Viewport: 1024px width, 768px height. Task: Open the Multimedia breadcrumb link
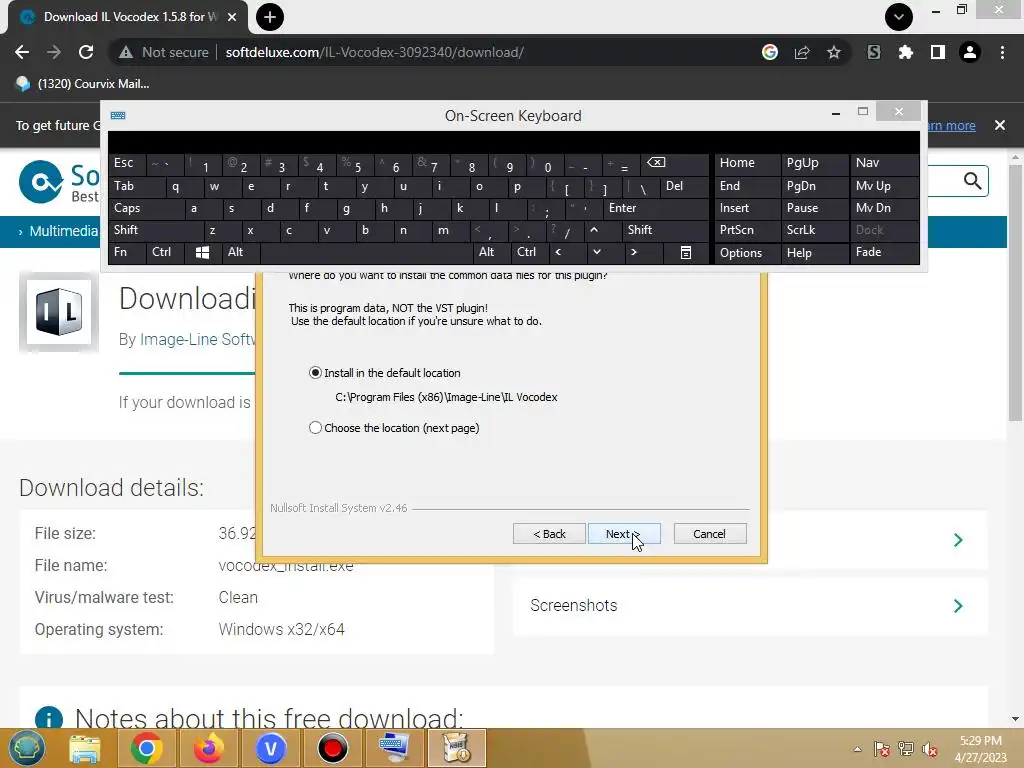[x=63, y=231]
